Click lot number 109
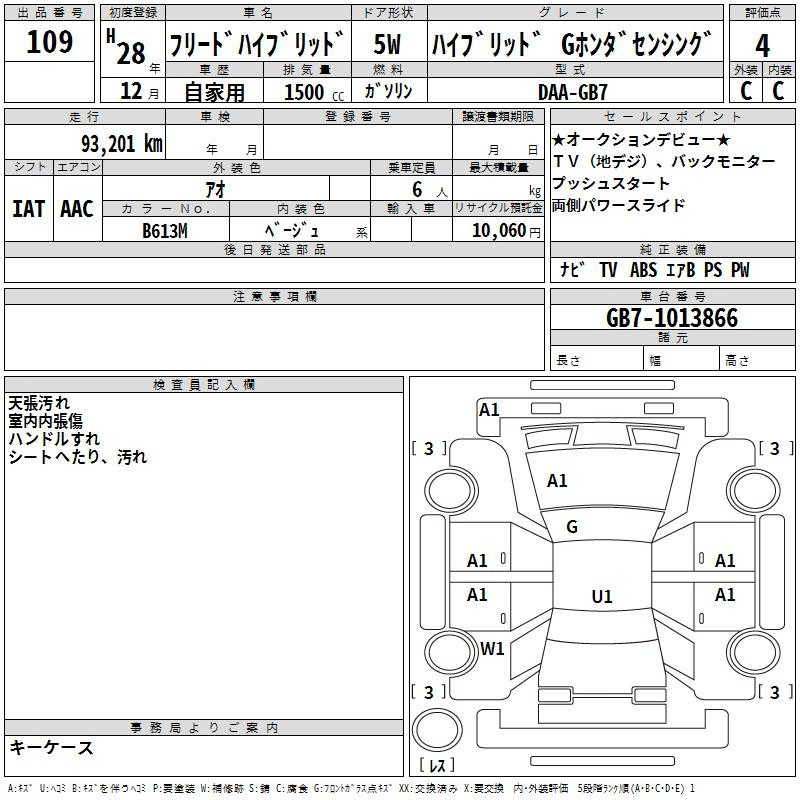The image size is (800, 800). (x=49, y=42)
